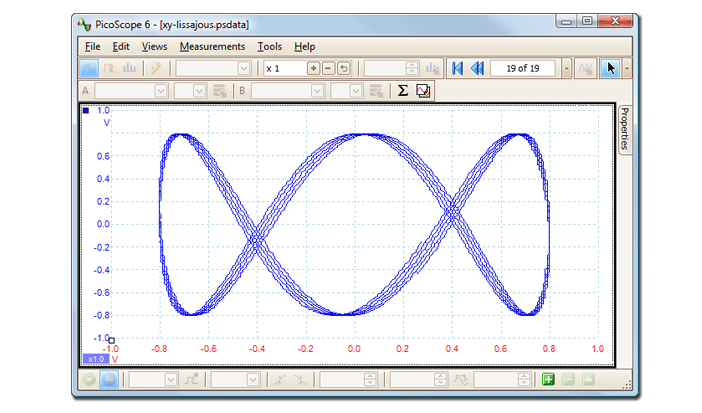Click the 0.6 vertical axis label
The image size is (702, 413).
click(x=103, y=156)
